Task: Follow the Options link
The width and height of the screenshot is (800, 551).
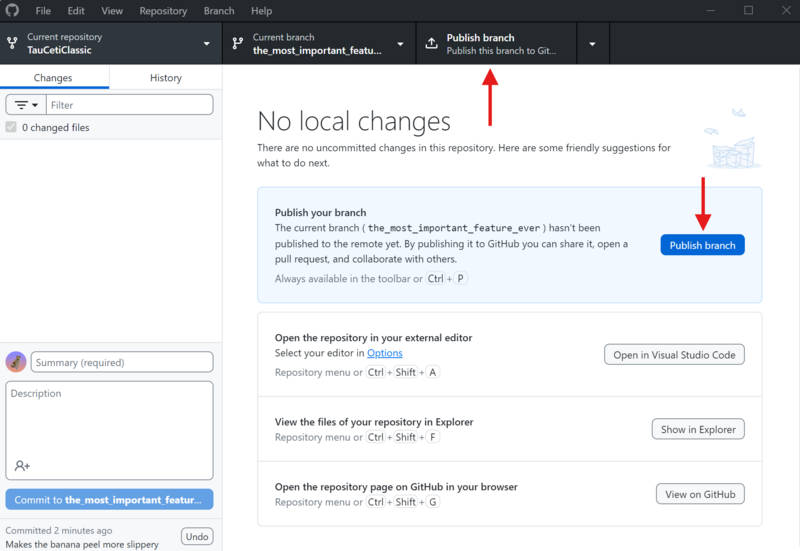Action: click(x=384, y=353)
